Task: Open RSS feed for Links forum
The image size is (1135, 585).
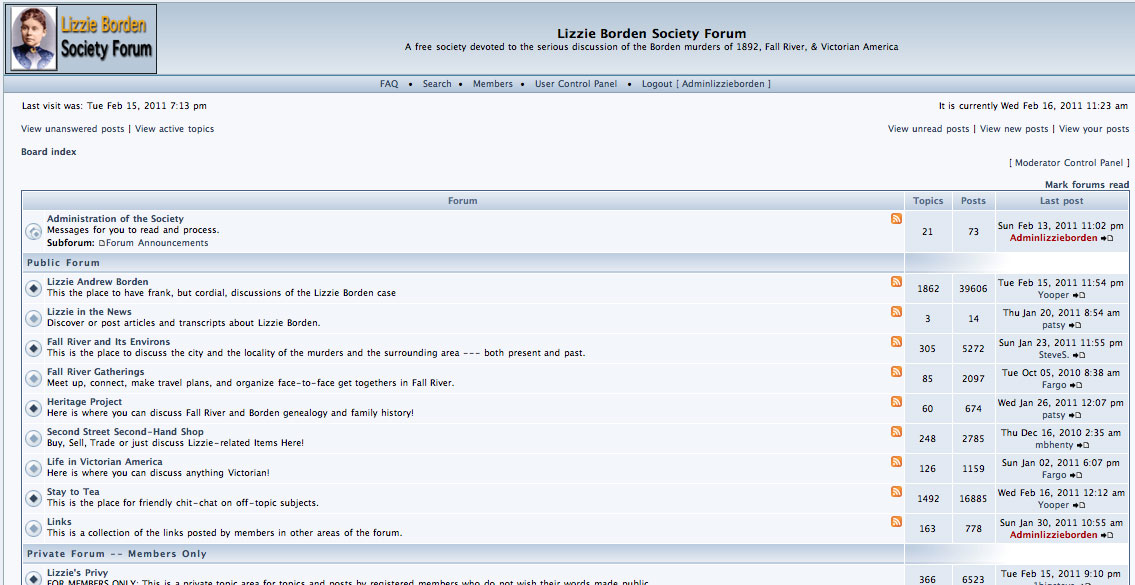Action: (896, 522)
